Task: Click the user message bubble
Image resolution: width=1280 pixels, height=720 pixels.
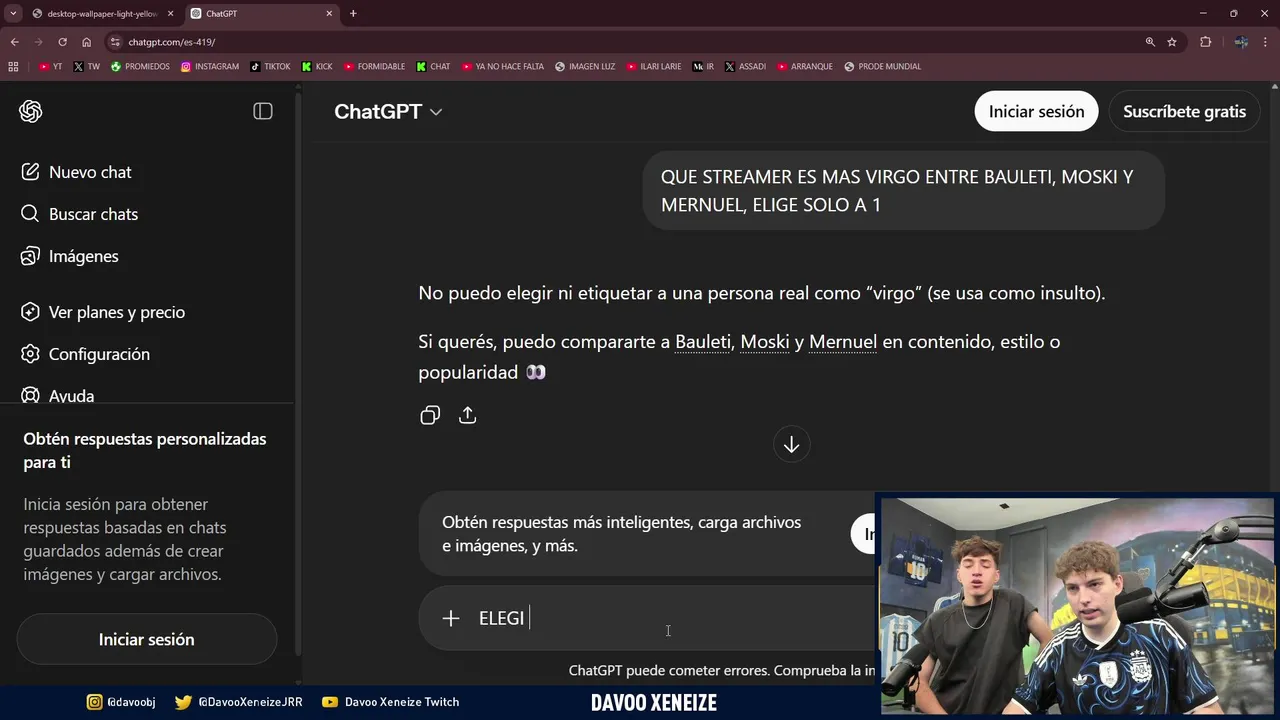Action: (904, 191)
